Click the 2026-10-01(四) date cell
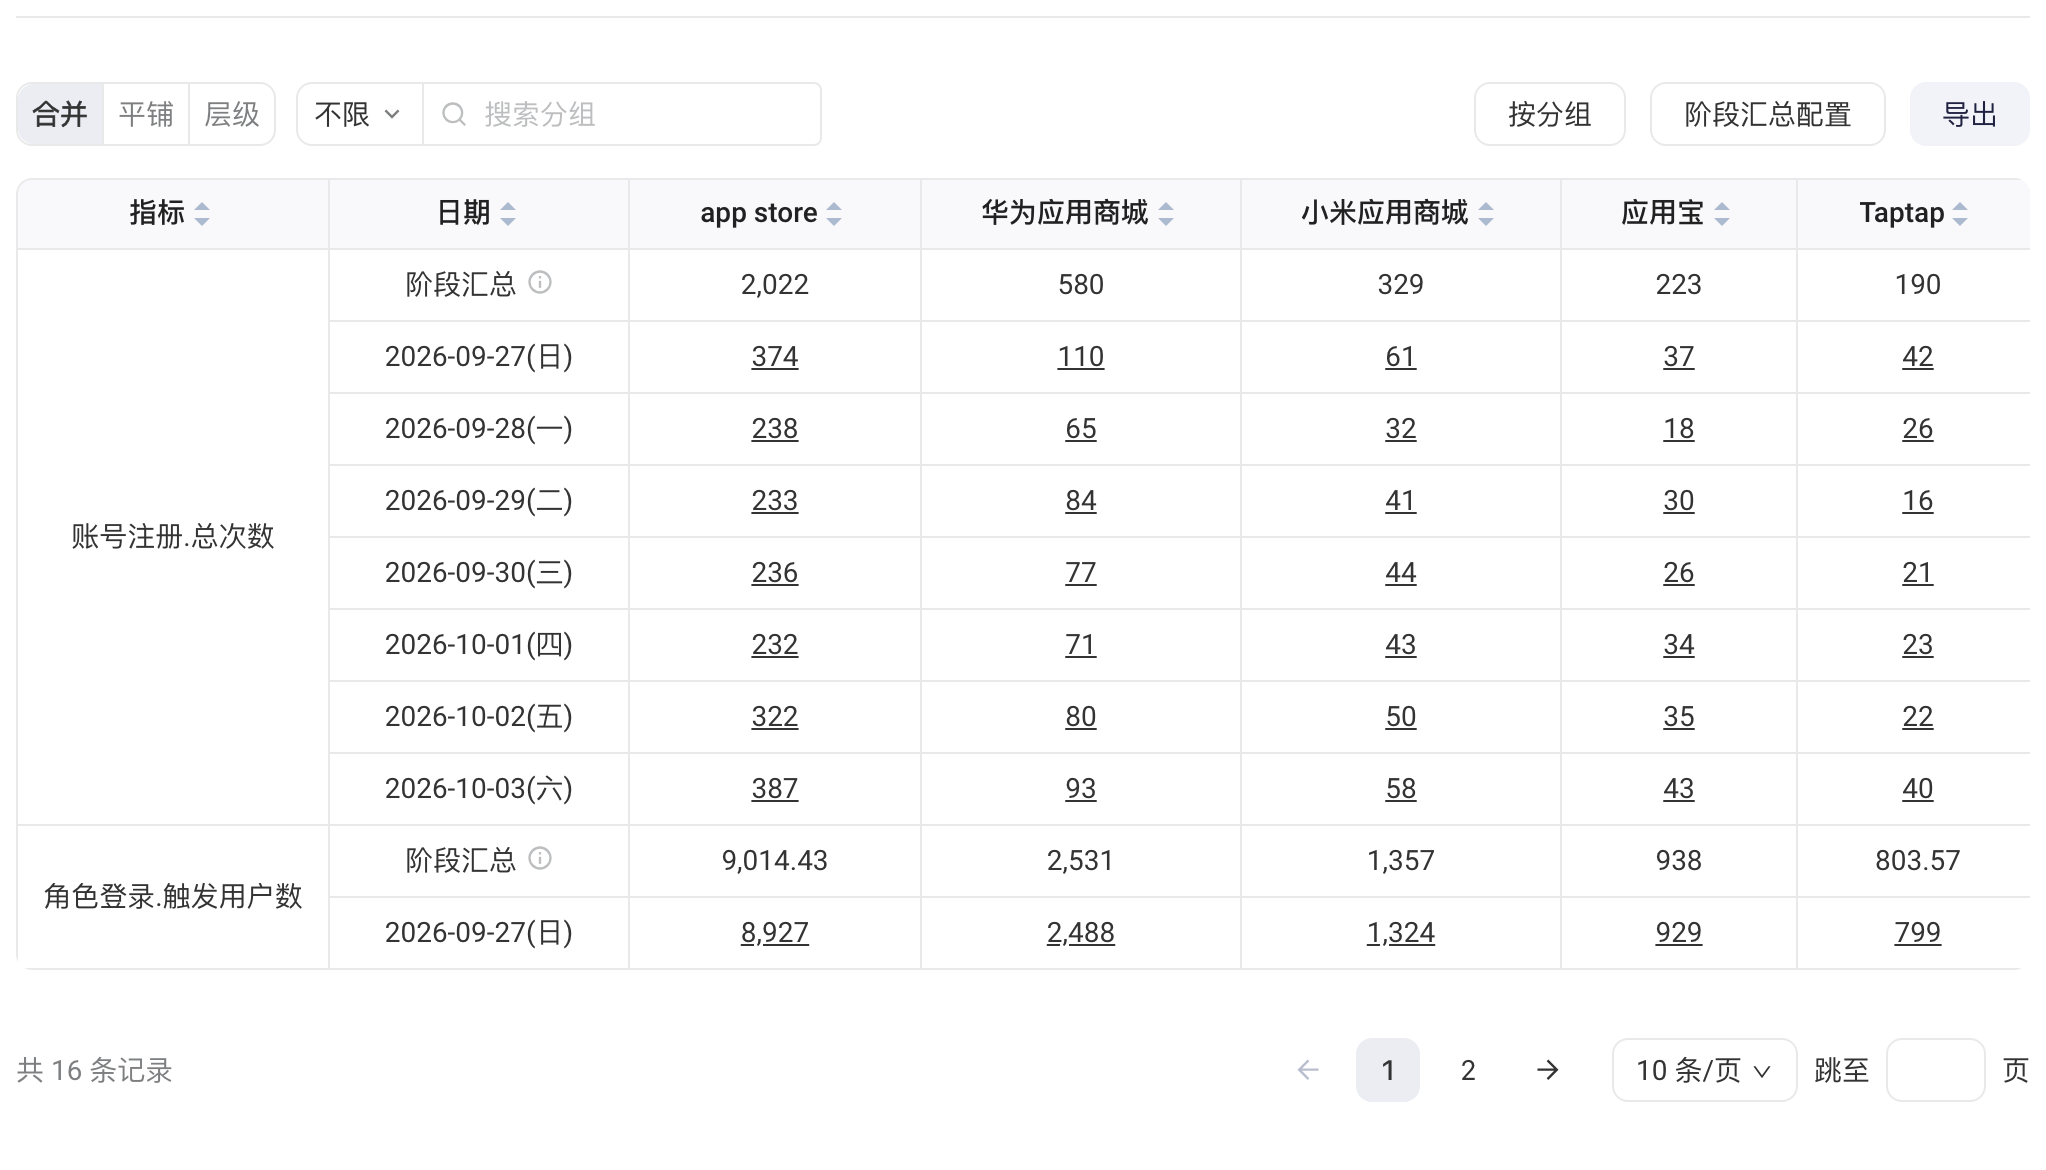This screenshot has height=1170, width=2046. [x=479, y=645]
